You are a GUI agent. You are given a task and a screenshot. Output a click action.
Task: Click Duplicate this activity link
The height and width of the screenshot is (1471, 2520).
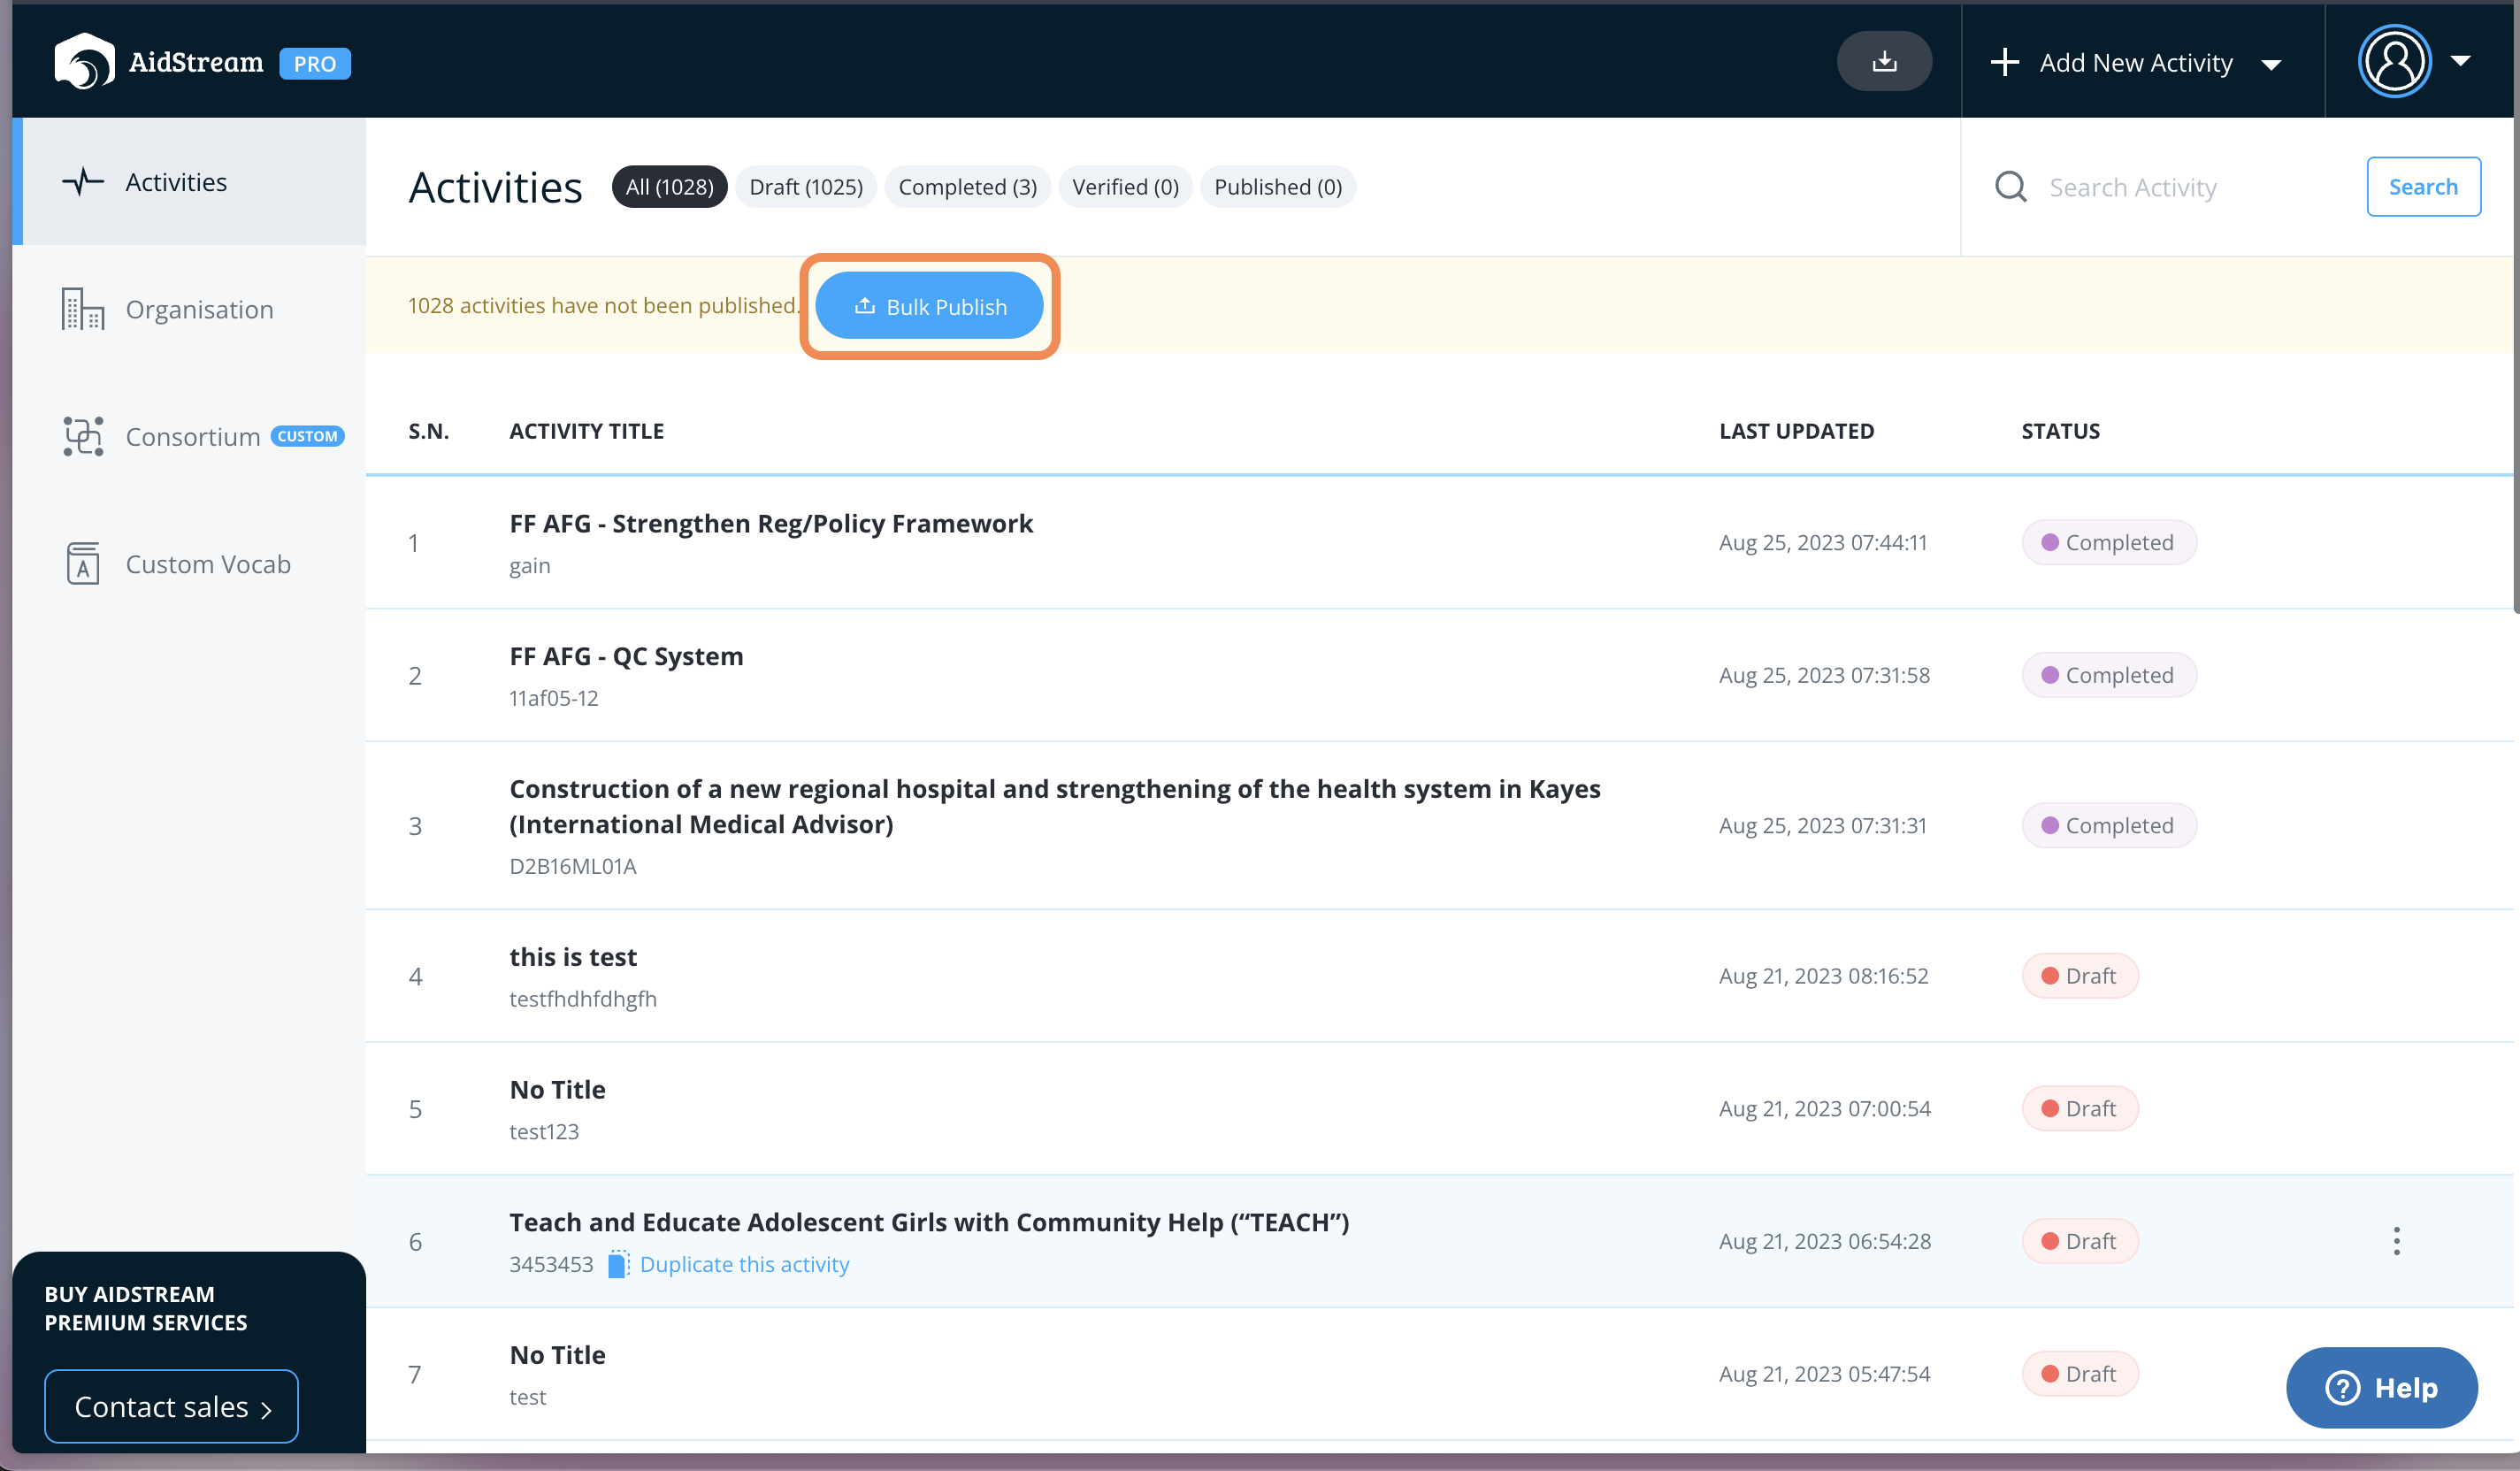pyautogui.click(x=744, y=1264)
